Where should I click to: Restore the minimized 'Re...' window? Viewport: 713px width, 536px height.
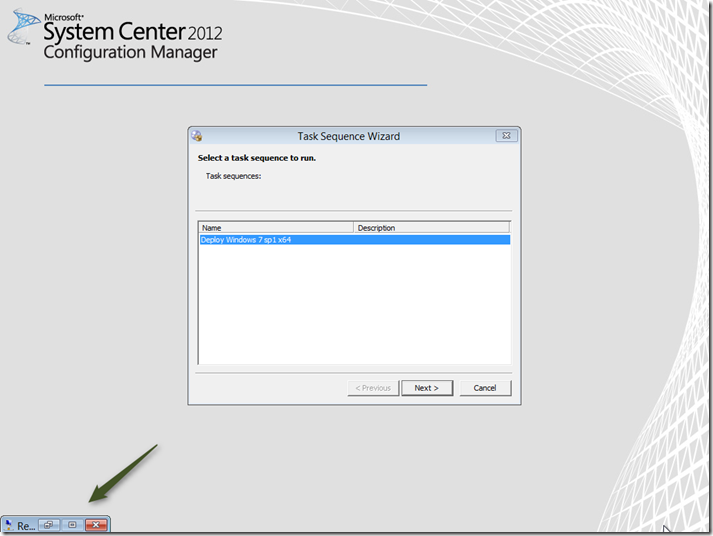click(x=49, y=525)
